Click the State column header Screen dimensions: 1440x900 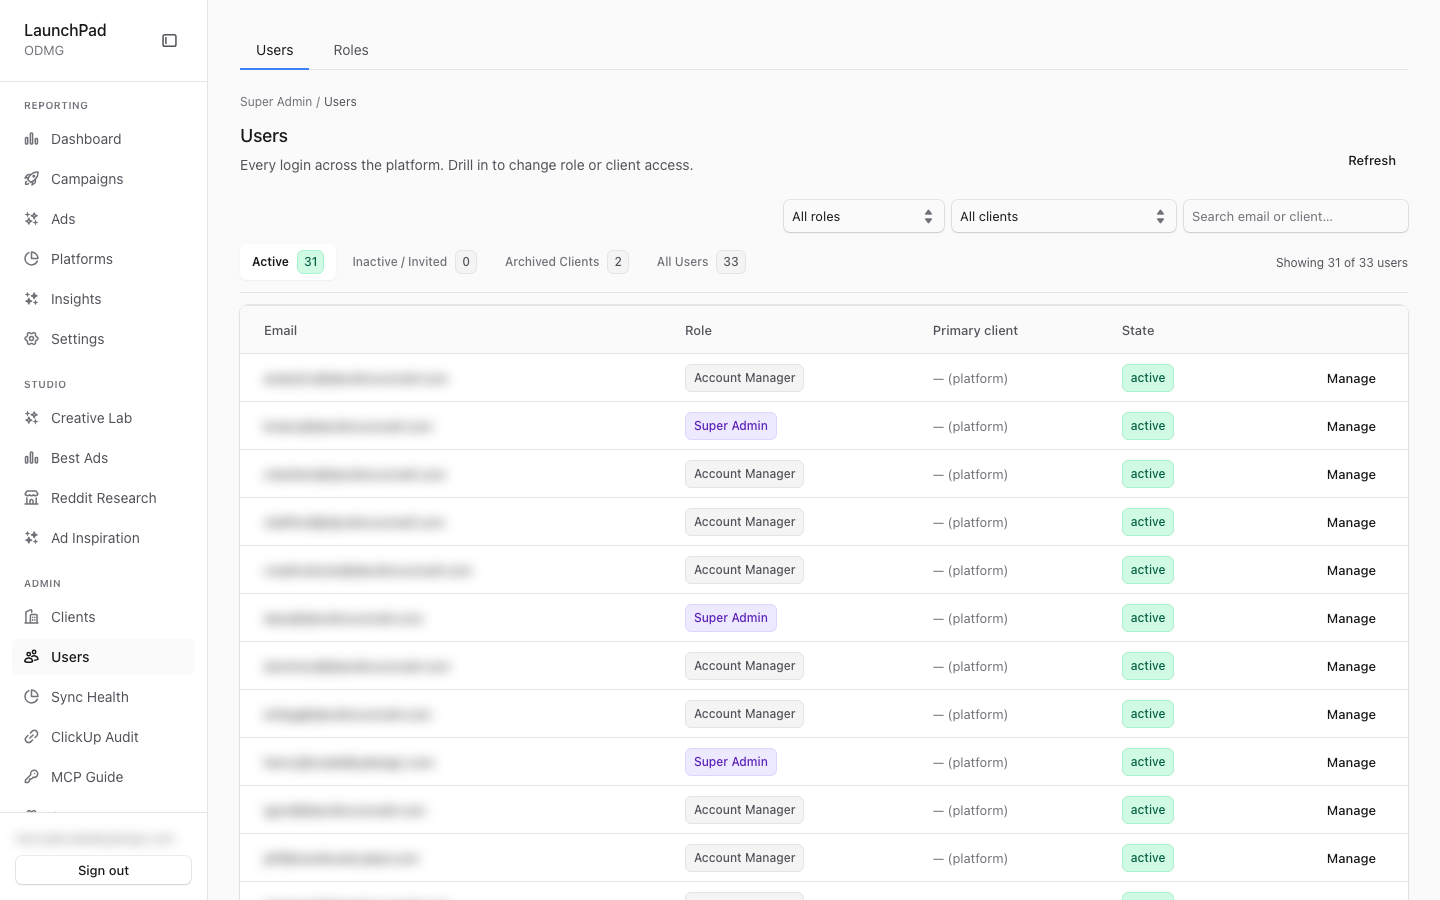pyautogui.click(x=1138, y=331)
